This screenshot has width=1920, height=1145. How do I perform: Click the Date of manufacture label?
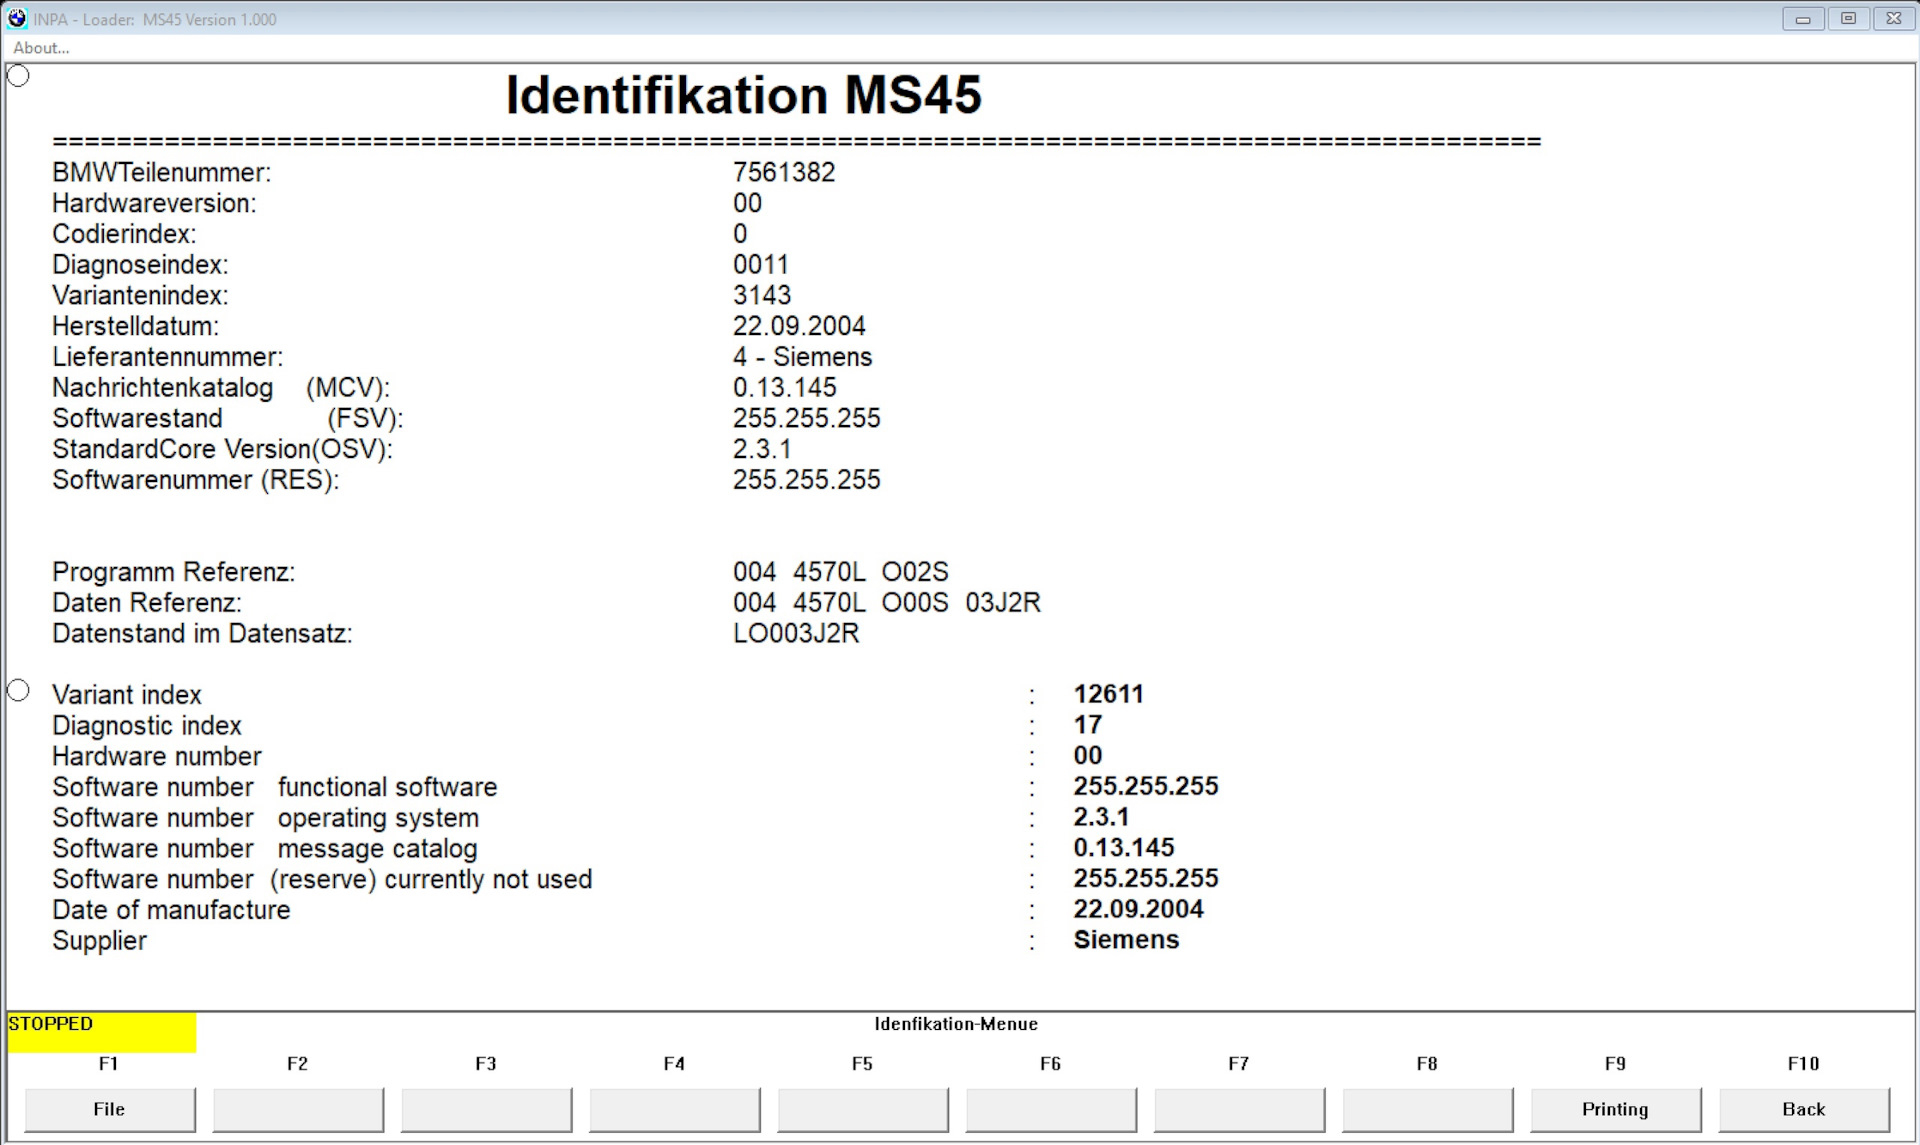pos(171,910)
